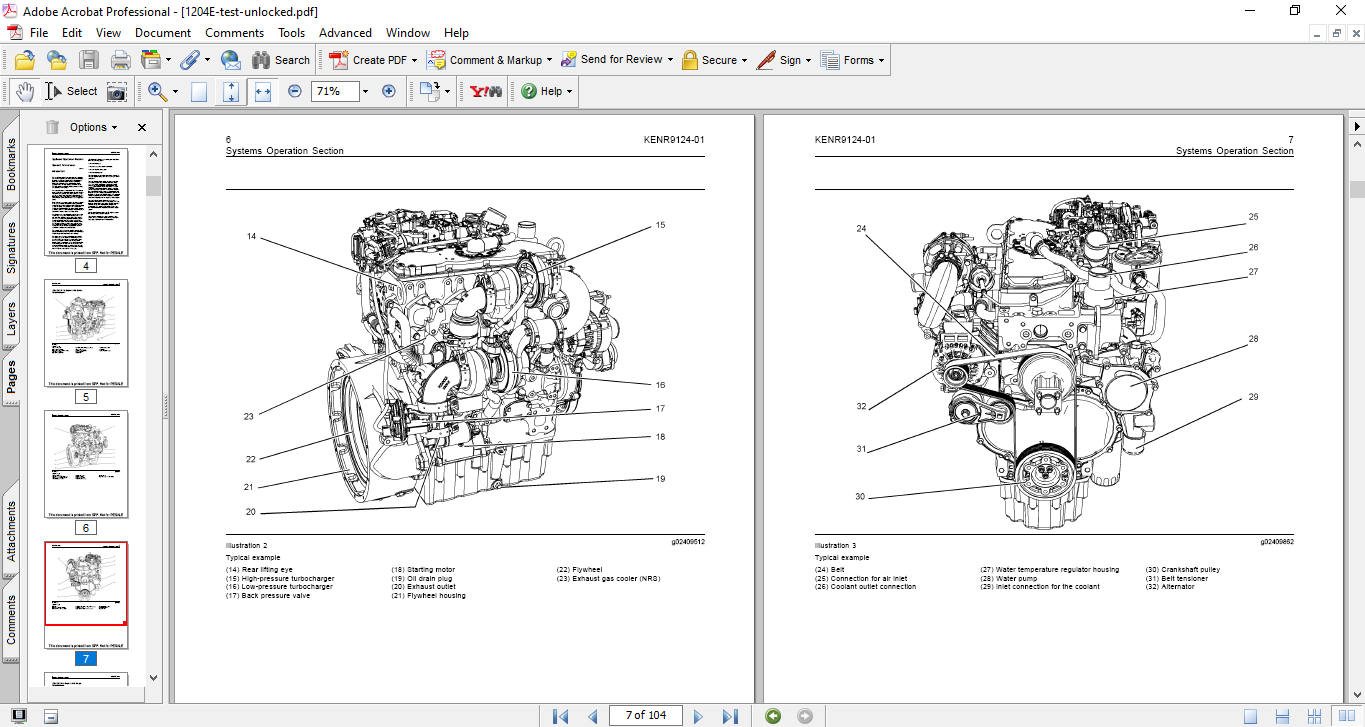The width and height of the screenshot is (1365, 727).
Task: Click the Print icon
Action: [x=120, y=59]
